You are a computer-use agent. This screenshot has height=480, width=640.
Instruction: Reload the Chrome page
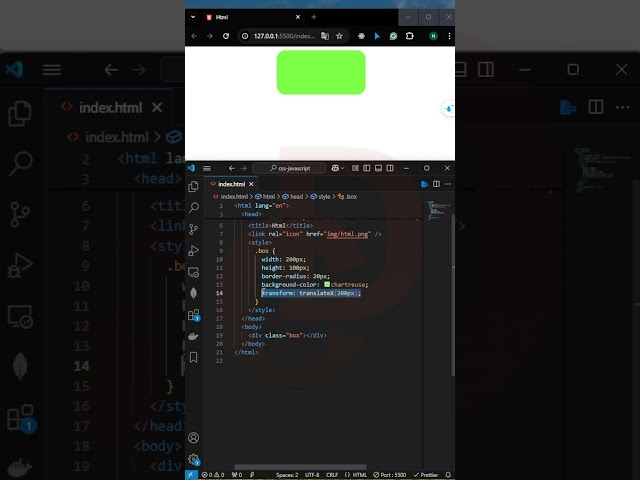tap(226, 36)
